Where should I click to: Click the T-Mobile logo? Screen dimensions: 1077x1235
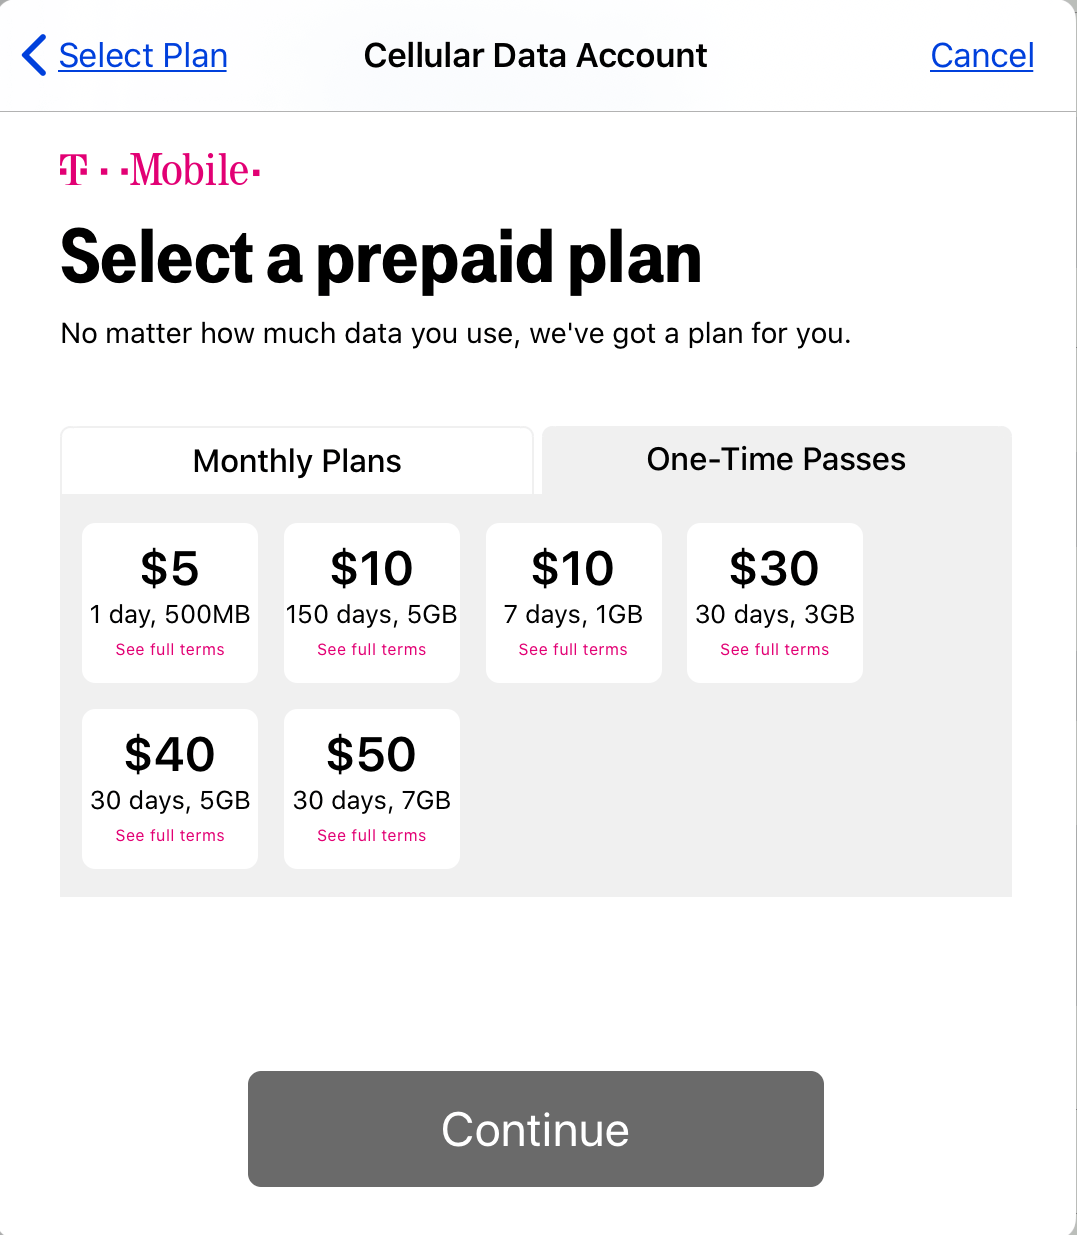160,170
